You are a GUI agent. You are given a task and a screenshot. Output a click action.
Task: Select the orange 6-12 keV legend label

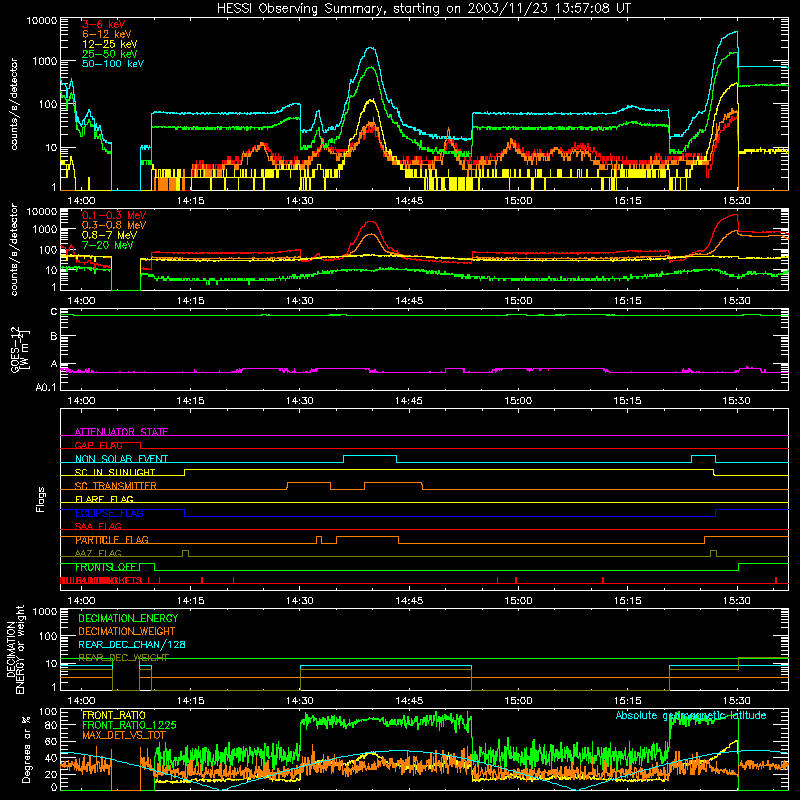pos(106,34)
